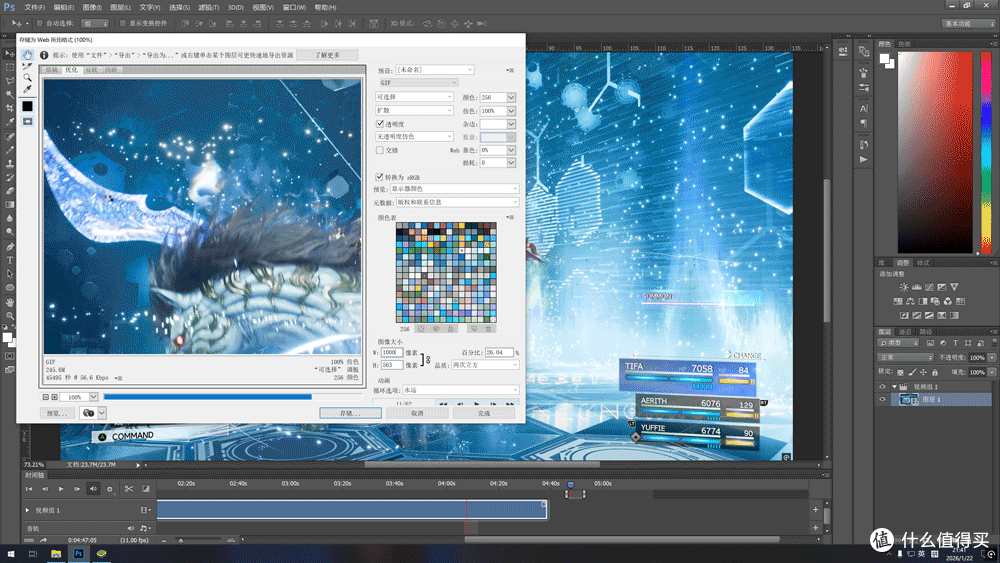Open the 循环选项 永远 dropdown

[460, 390]
